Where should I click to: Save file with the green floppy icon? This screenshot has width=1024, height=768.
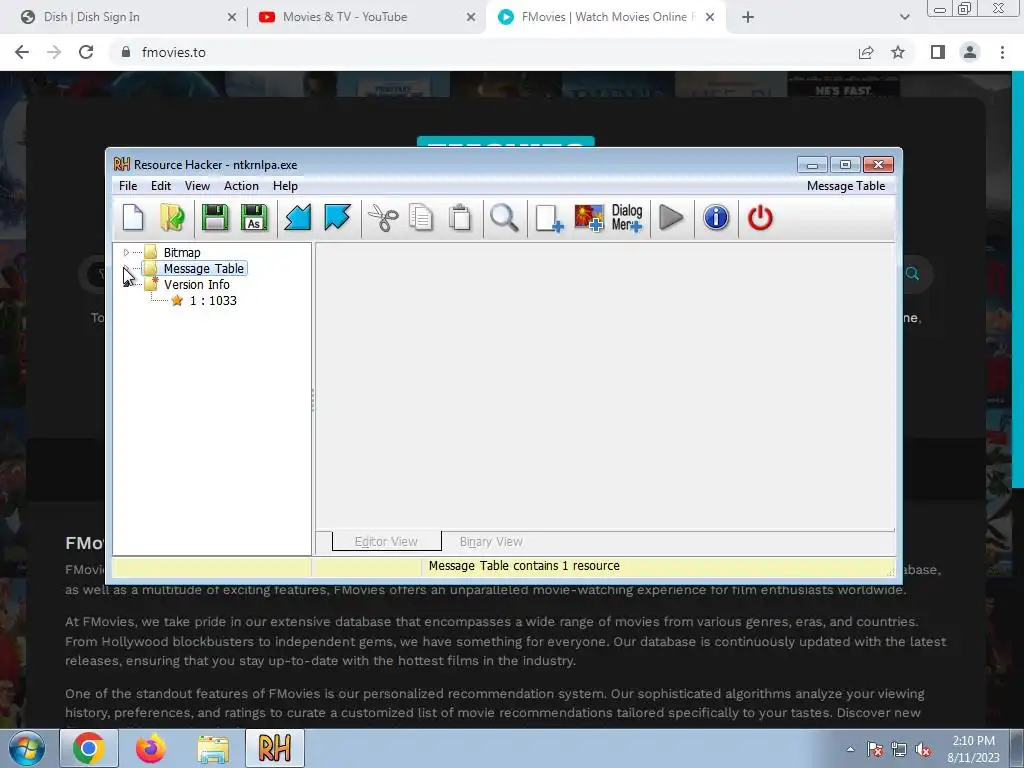click(214, 217)
